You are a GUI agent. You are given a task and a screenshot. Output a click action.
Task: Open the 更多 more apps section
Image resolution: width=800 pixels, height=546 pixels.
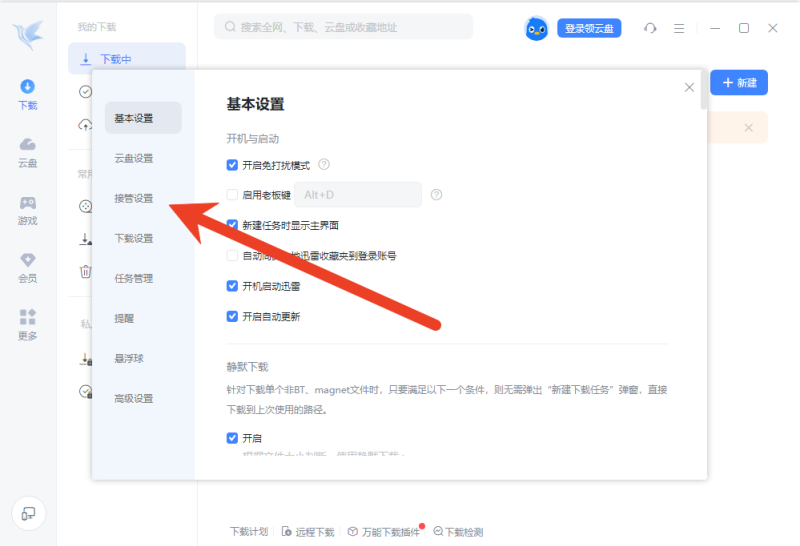click(28, 325)
